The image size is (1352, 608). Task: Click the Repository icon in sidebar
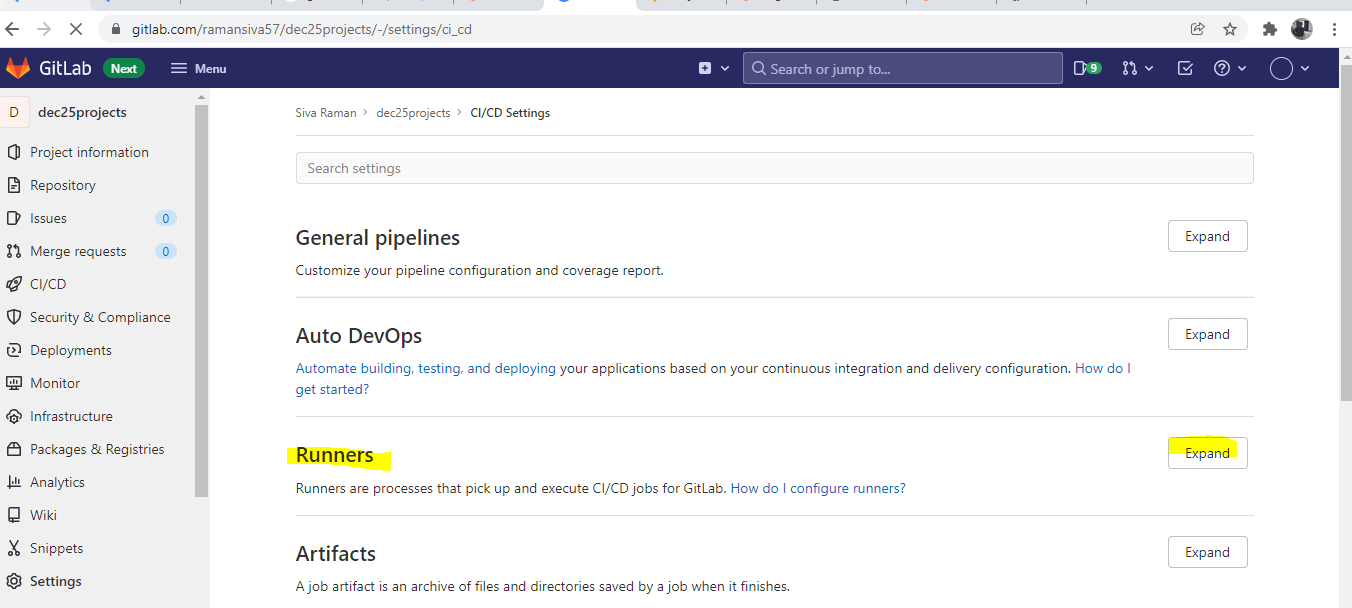click(14, 185)
